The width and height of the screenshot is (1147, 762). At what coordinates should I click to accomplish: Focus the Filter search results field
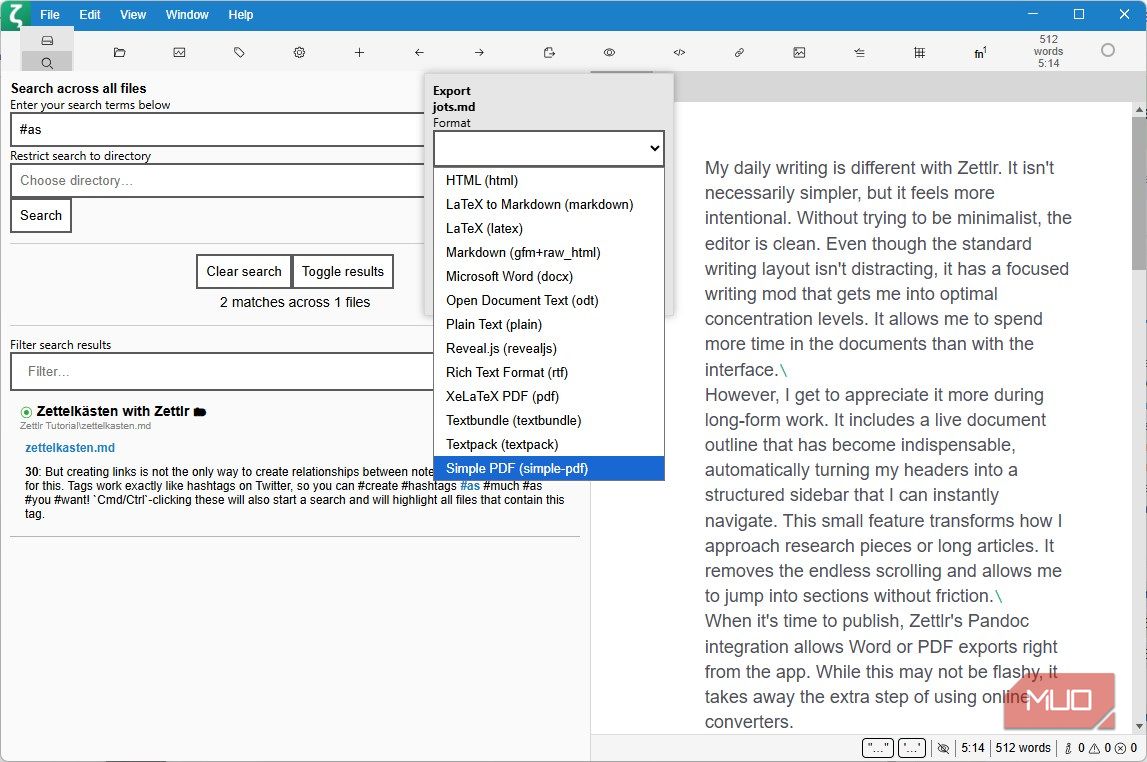pos(222,371)
